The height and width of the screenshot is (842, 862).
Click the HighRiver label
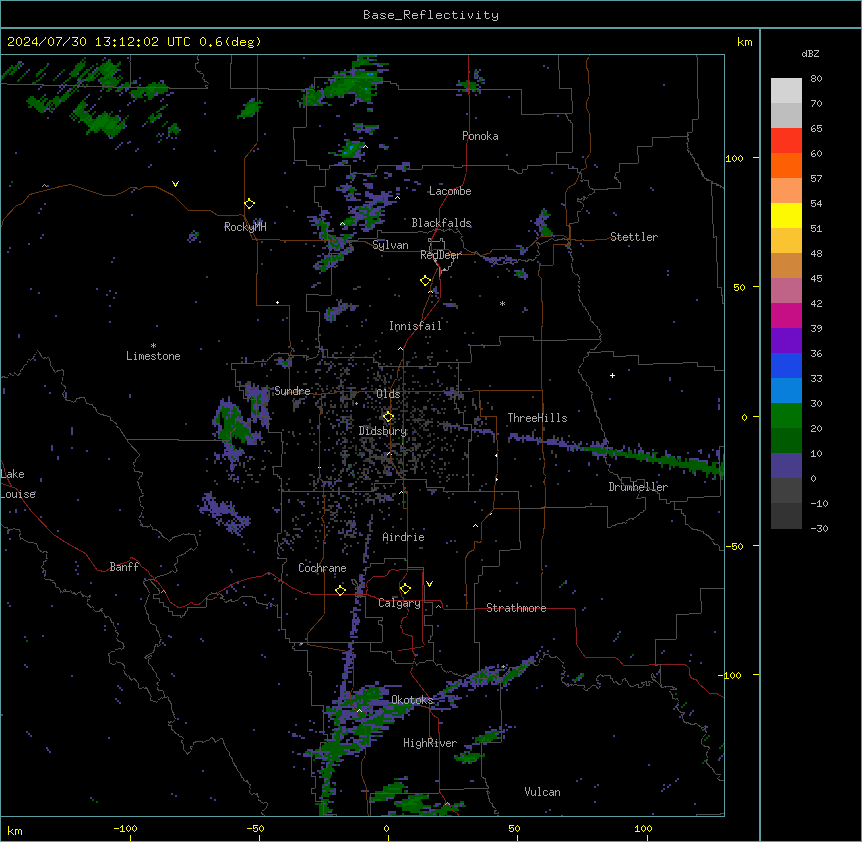point(430,743)
